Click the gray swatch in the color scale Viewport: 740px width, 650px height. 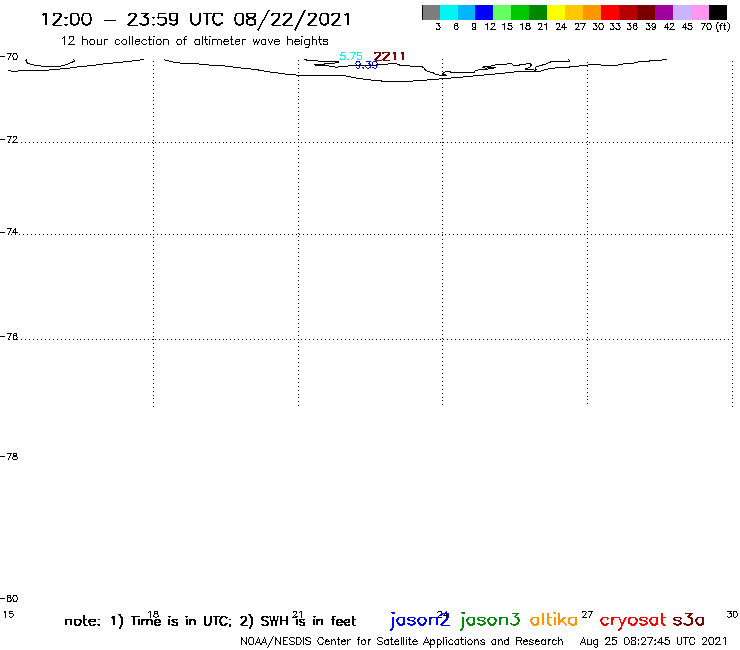tap(431, 12)
